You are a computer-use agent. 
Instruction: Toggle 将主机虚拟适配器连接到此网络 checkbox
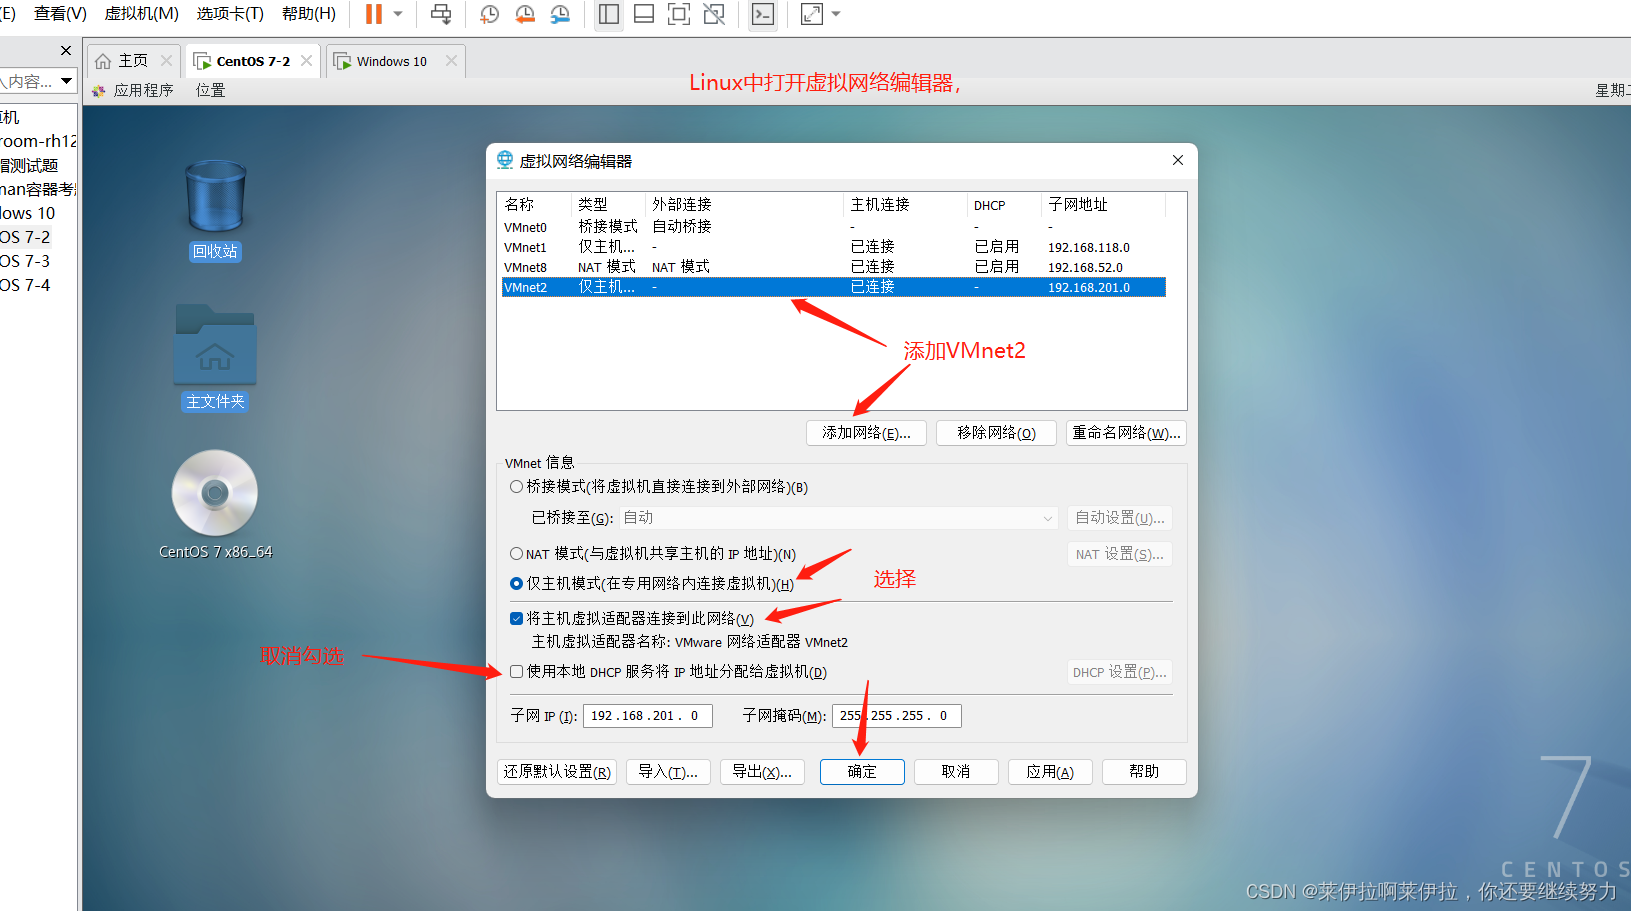click(x=516, y=619)
